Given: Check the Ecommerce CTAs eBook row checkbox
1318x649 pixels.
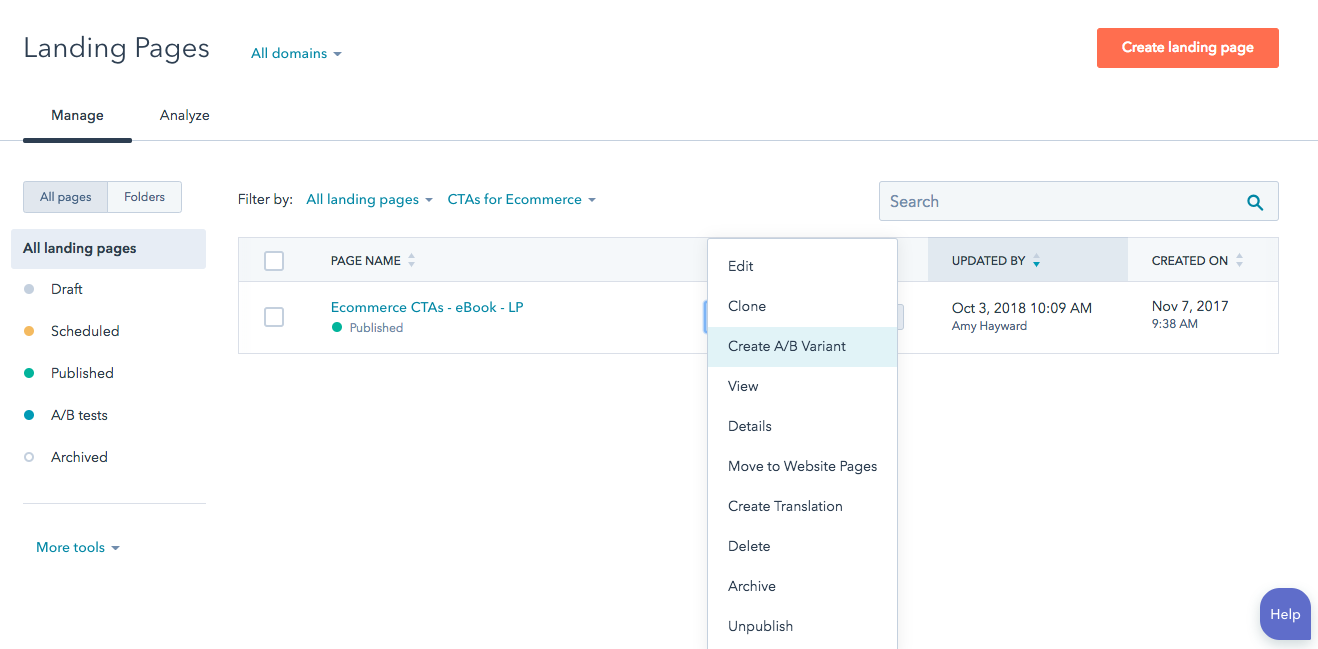Looking at the screenshot, I should [x=273, y=317].
